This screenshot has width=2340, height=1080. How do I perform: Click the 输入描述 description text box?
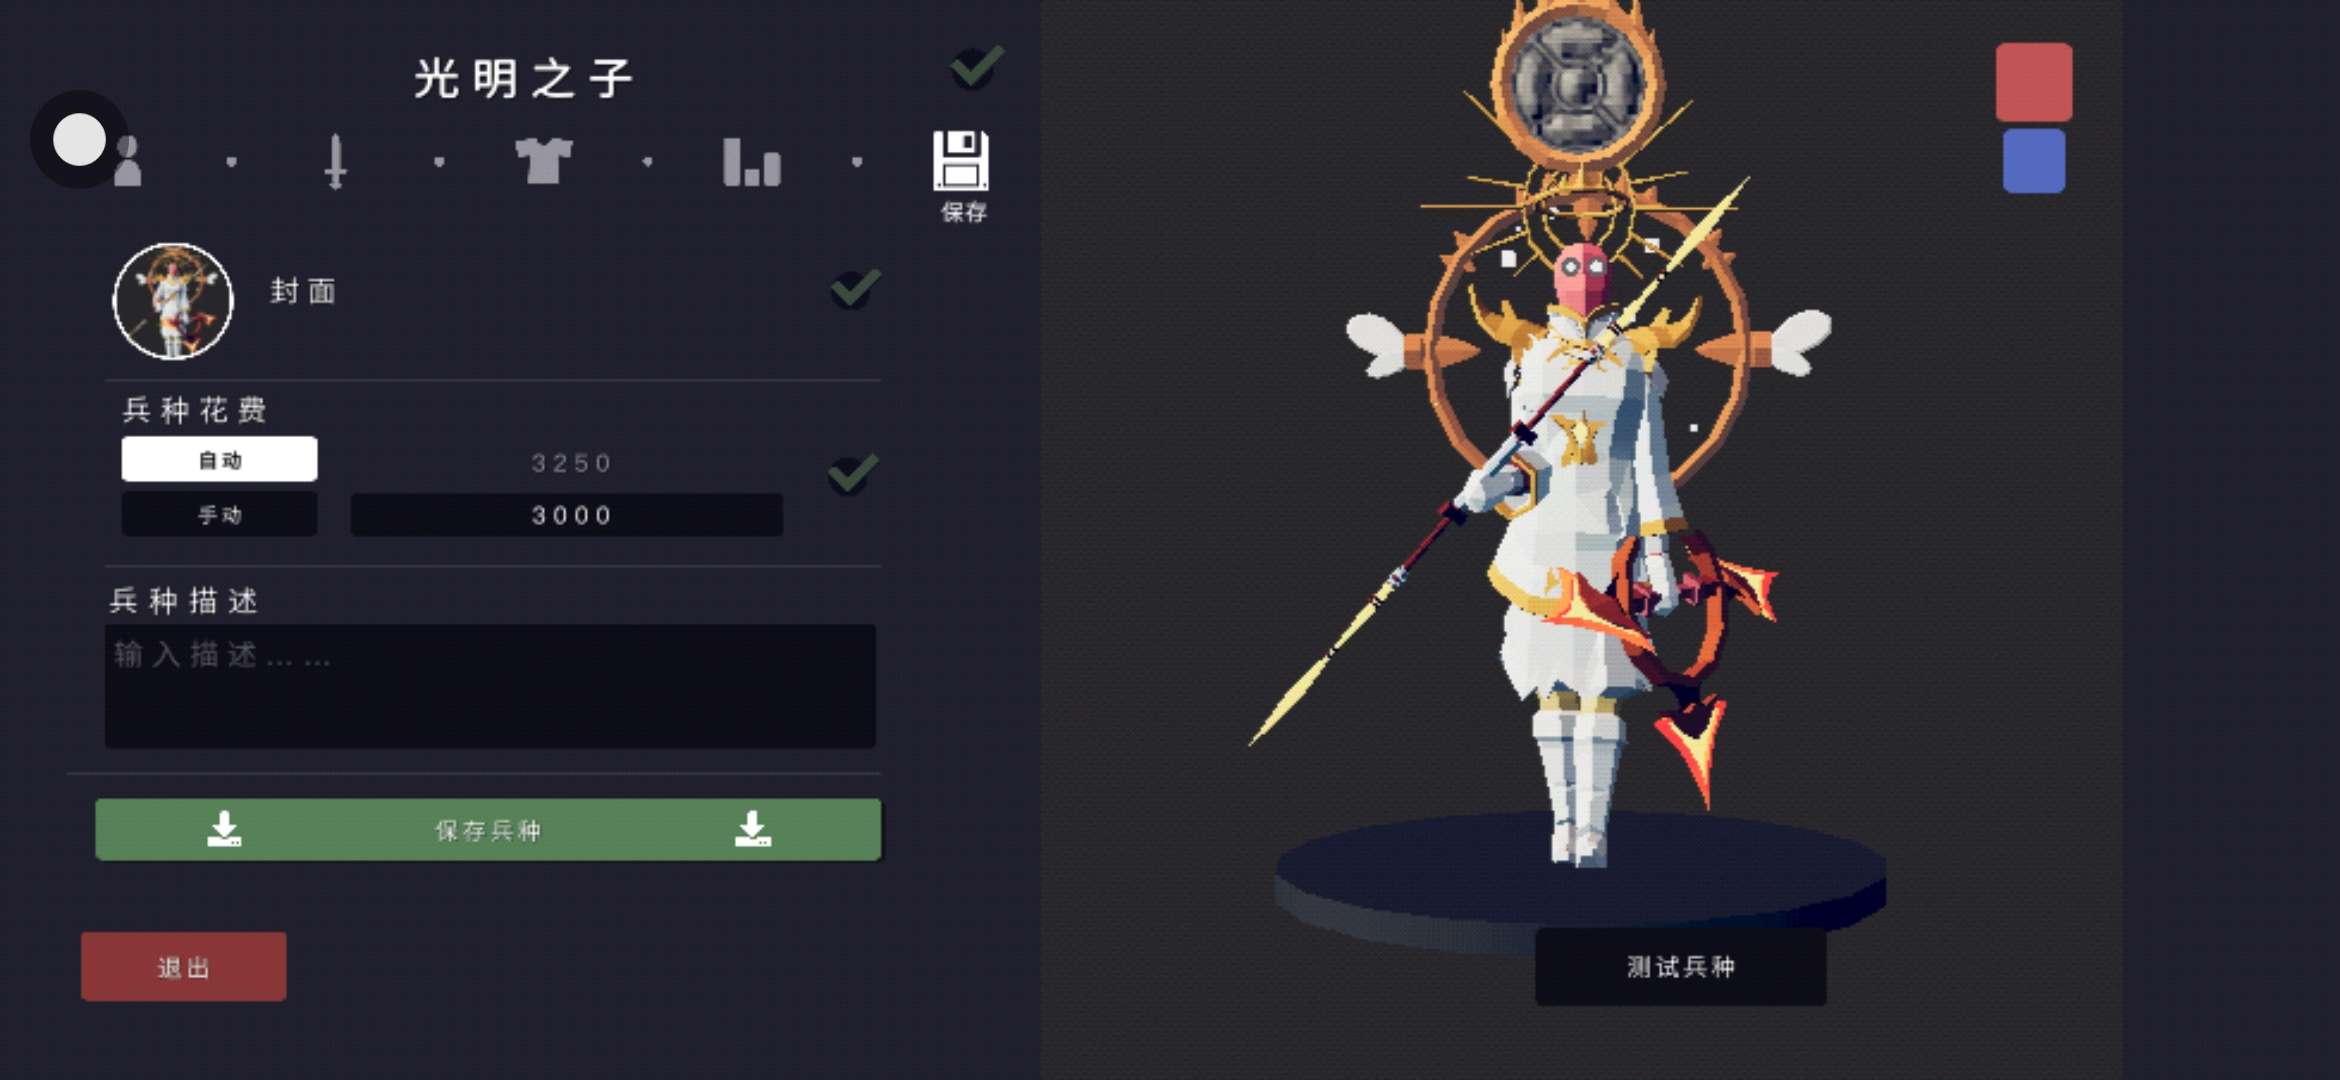[x=490, y=686]
